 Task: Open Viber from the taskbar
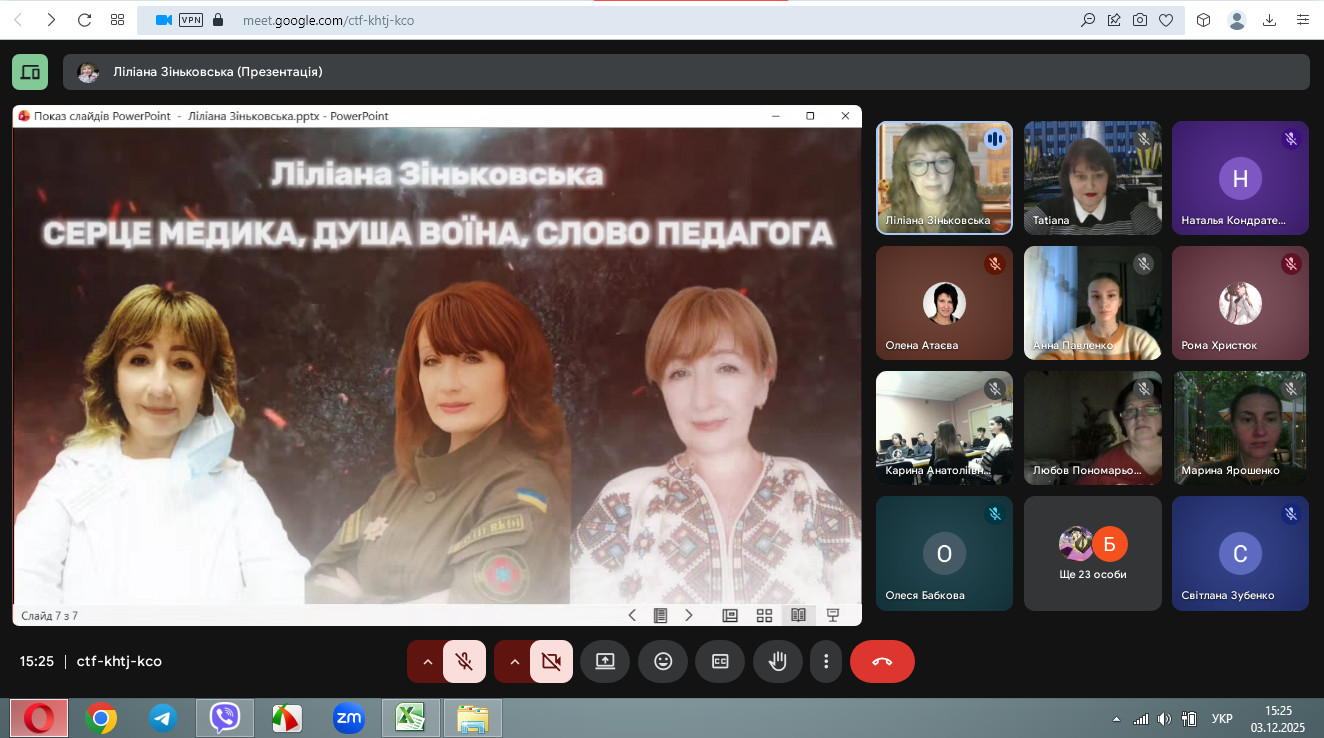pyautogui.click(x=225, y=717)
